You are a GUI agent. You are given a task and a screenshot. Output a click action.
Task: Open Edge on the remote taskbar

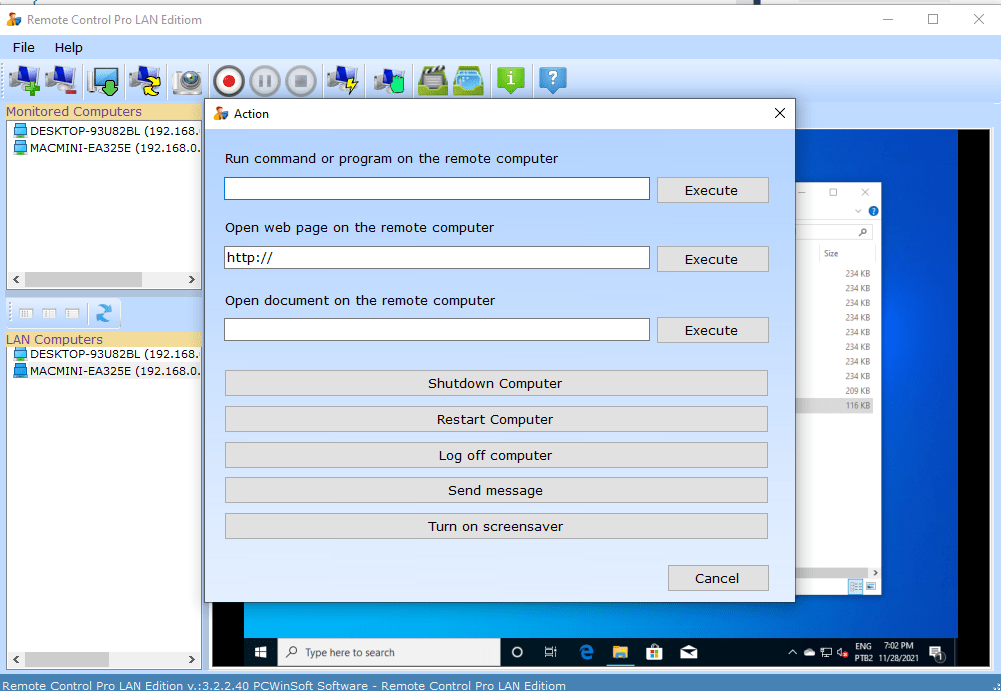tap(586, 652)
